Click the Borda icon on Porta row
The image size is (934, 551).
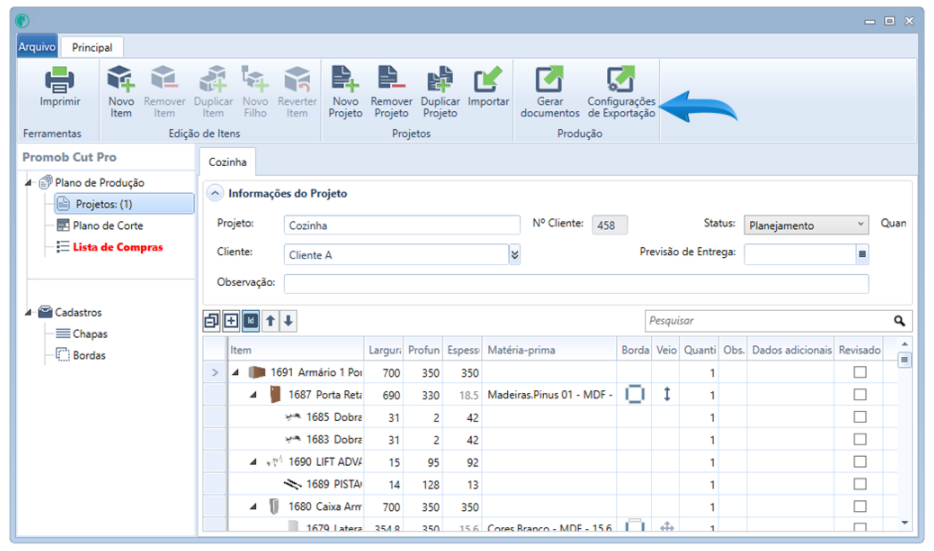(635, 394)
